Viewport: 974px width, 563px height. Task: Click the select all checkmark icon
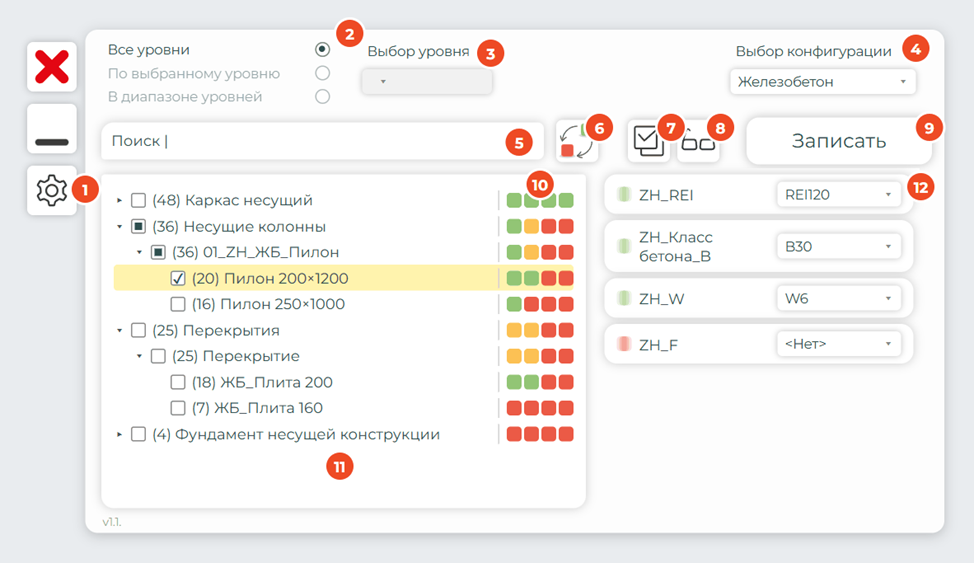[x=649, y=141]
